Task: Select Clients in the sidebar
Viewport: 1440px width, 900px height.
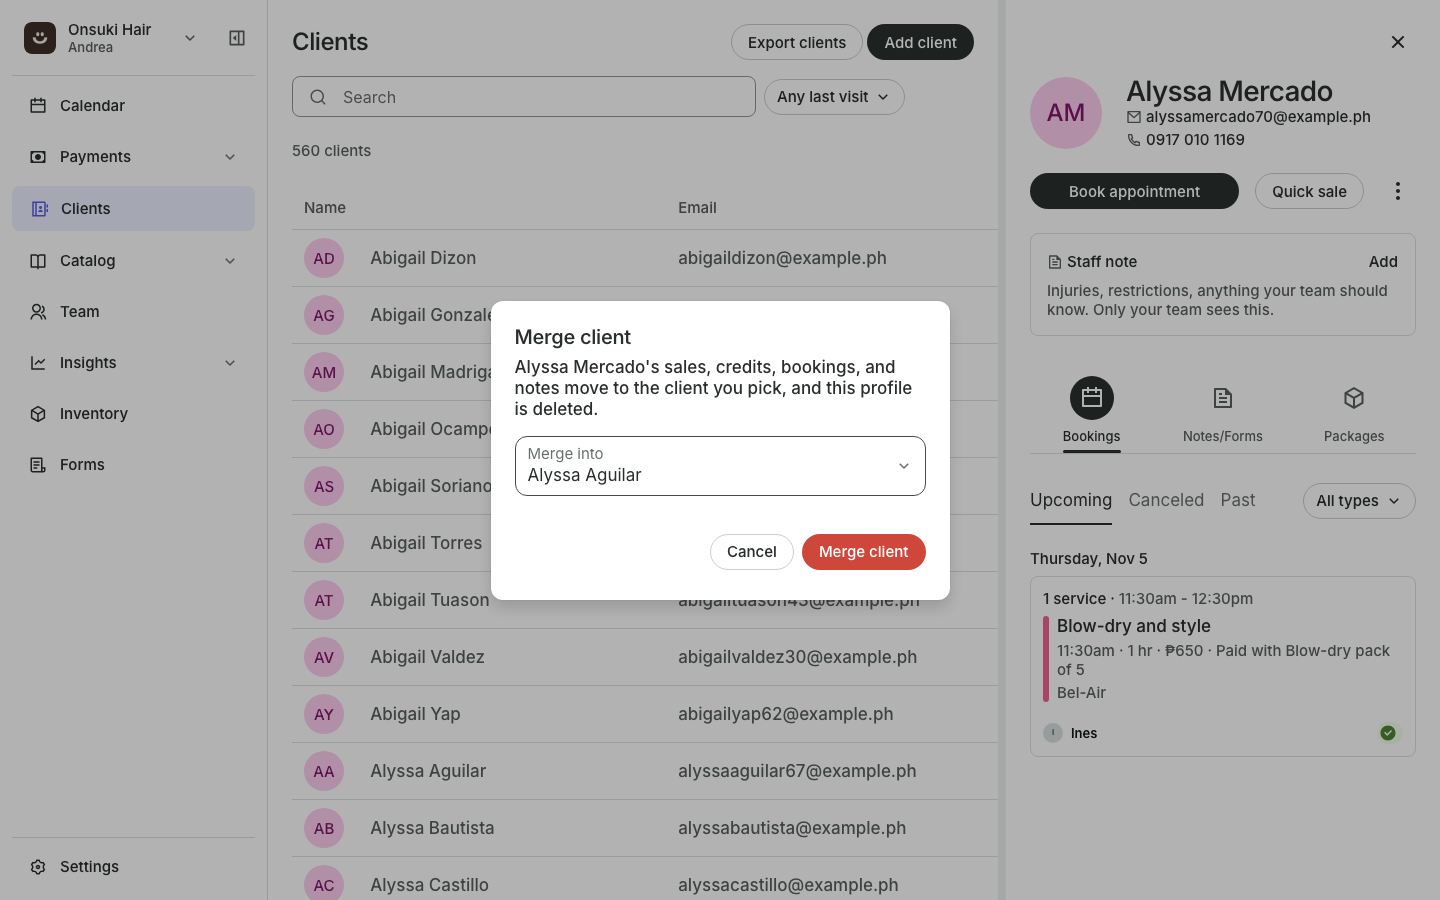Action: [133, 208]
